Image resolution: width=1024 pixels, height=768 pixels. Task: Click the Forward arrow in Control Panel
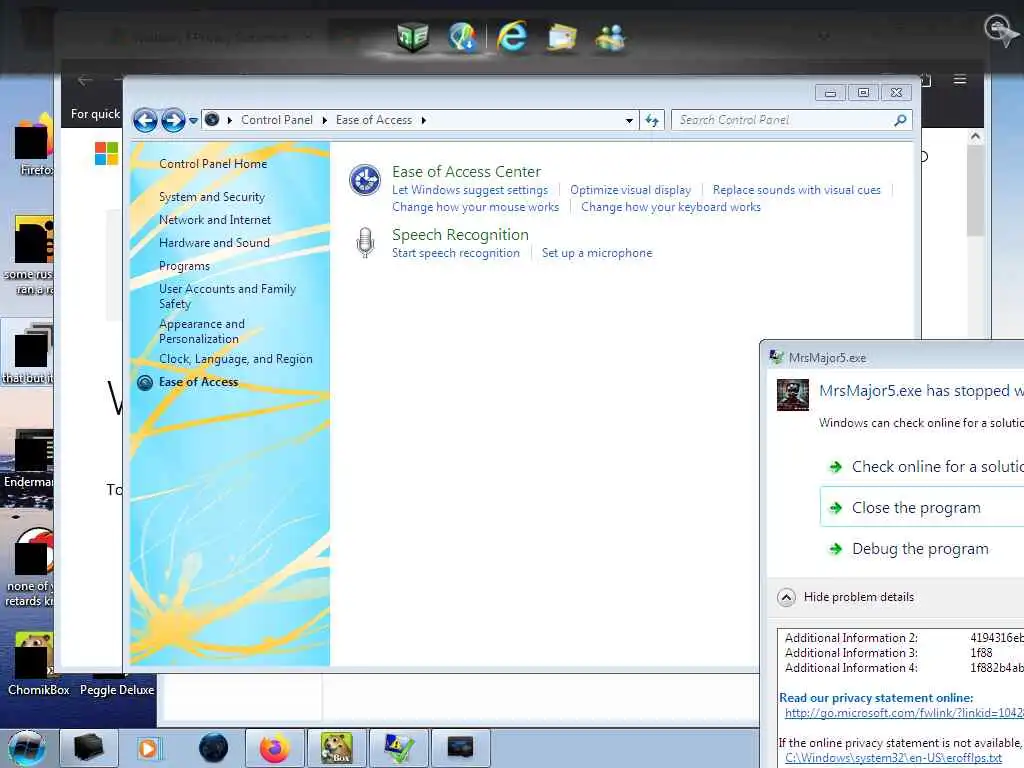[x=173, y=120]
